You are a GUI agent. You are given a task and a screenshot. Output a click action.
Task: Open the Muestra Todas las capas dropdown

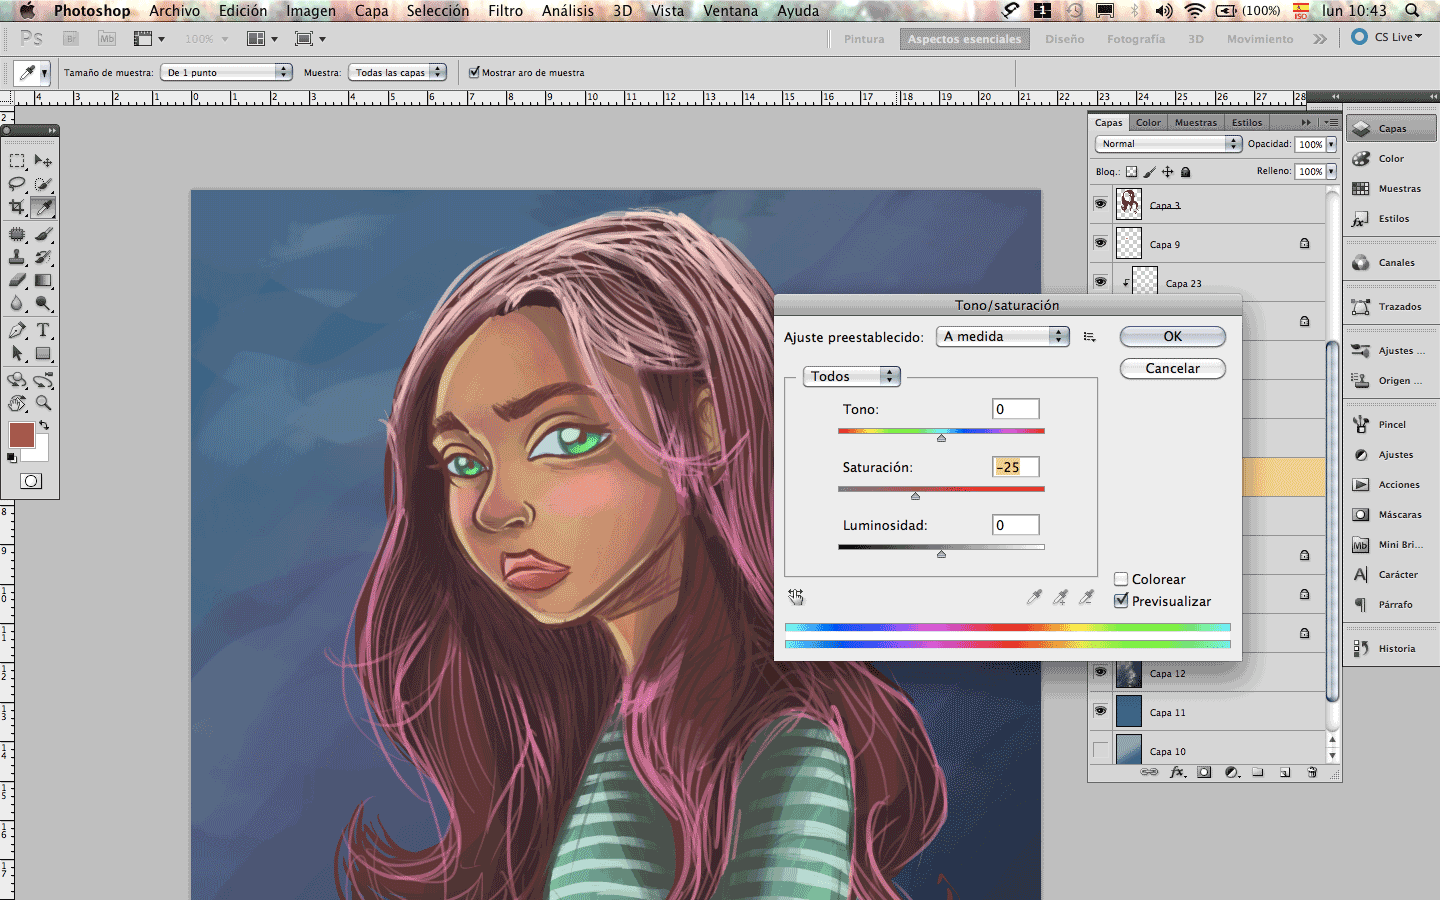point(397,72)
